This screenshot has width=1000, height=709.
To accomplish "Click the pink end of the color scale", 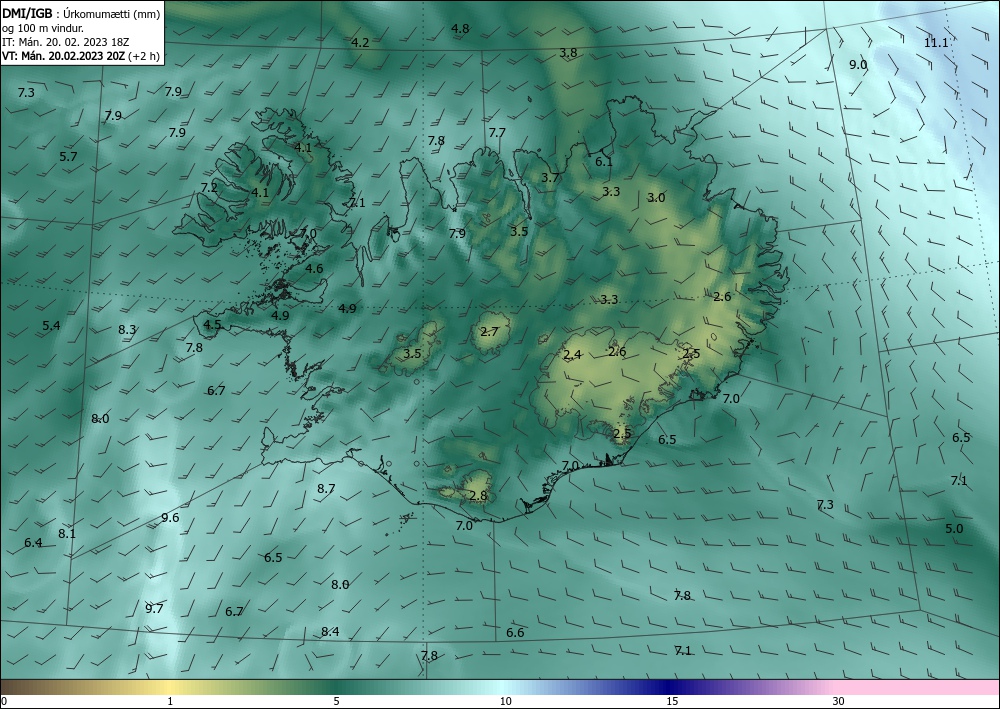I will tap(918, 687).
